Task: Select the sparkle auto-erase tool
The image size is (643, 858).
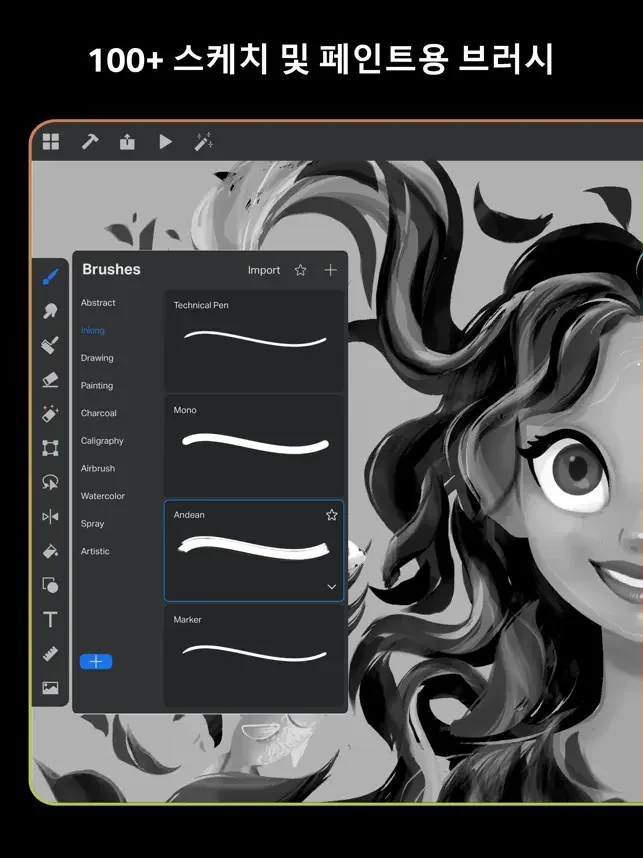Action: click(x=50, y=414)
